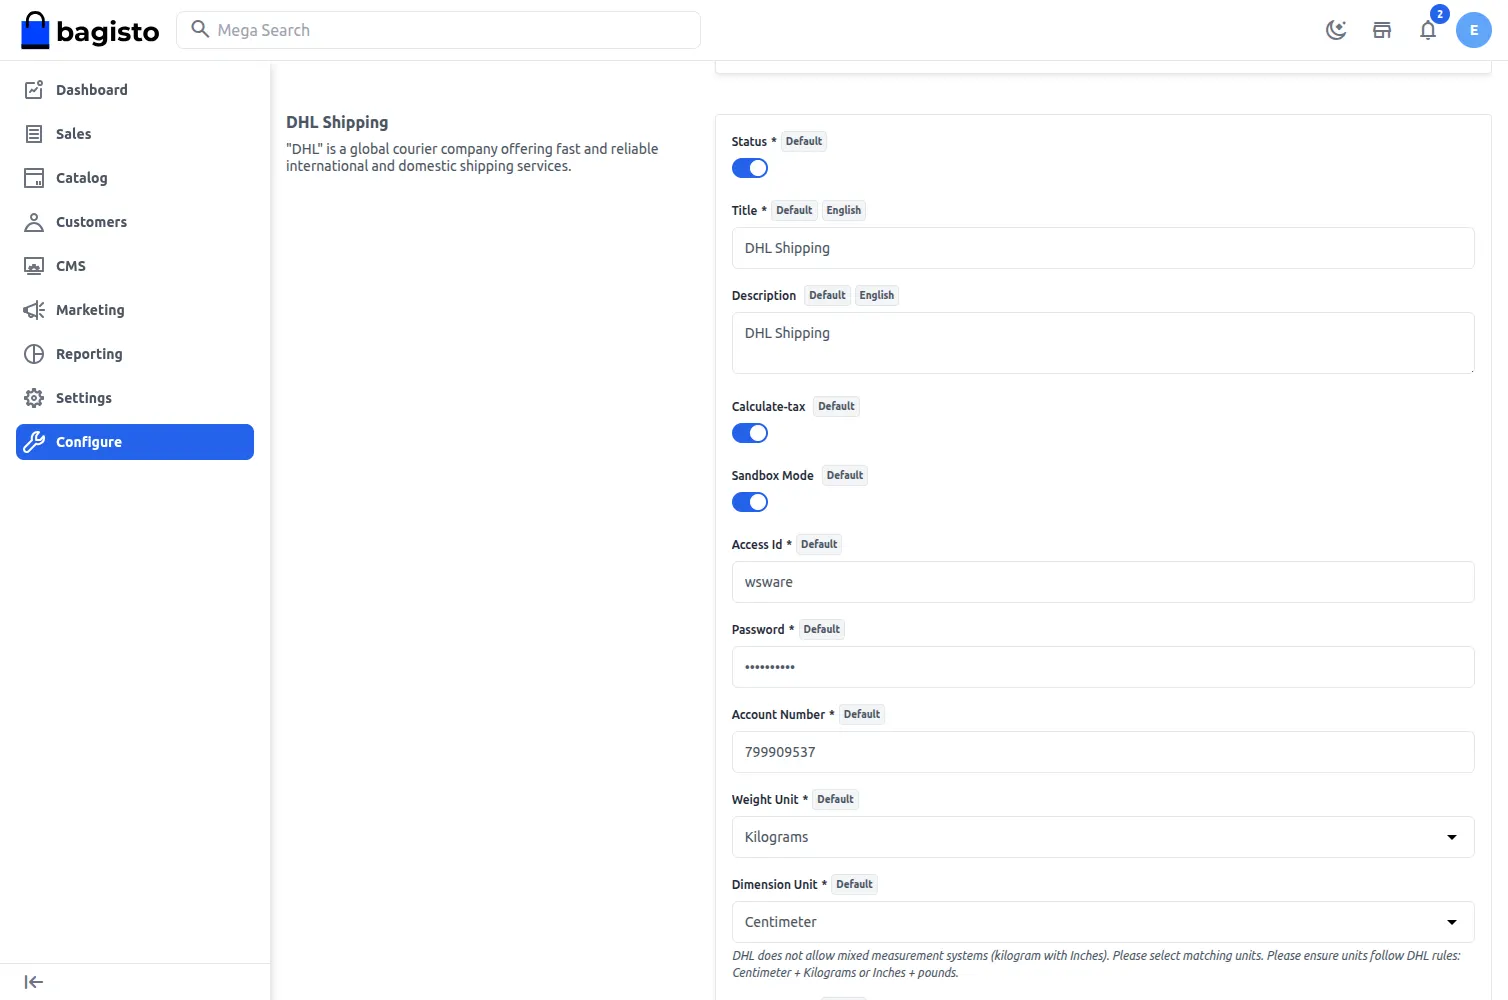The width and height of the screenshot is (1508, 1000).
Task: Collapse the sidebar with the arrow button
Action: 33,981
